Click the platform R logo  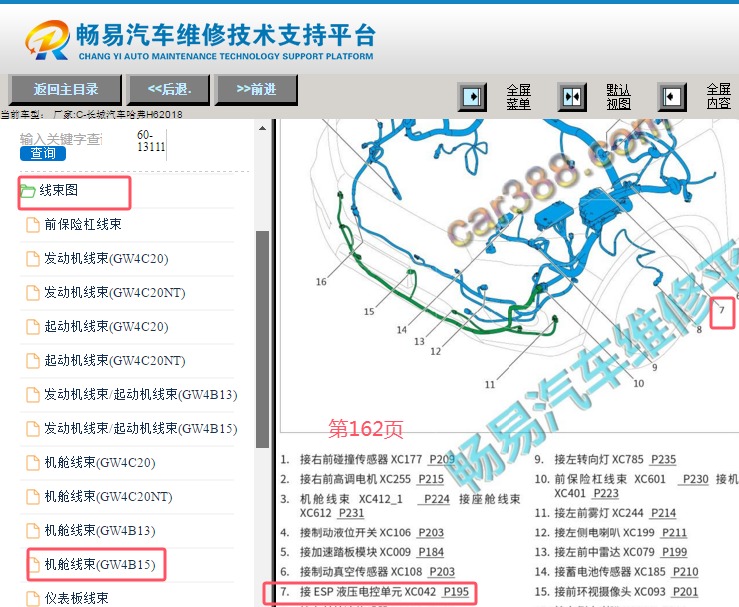pos(48,40)
